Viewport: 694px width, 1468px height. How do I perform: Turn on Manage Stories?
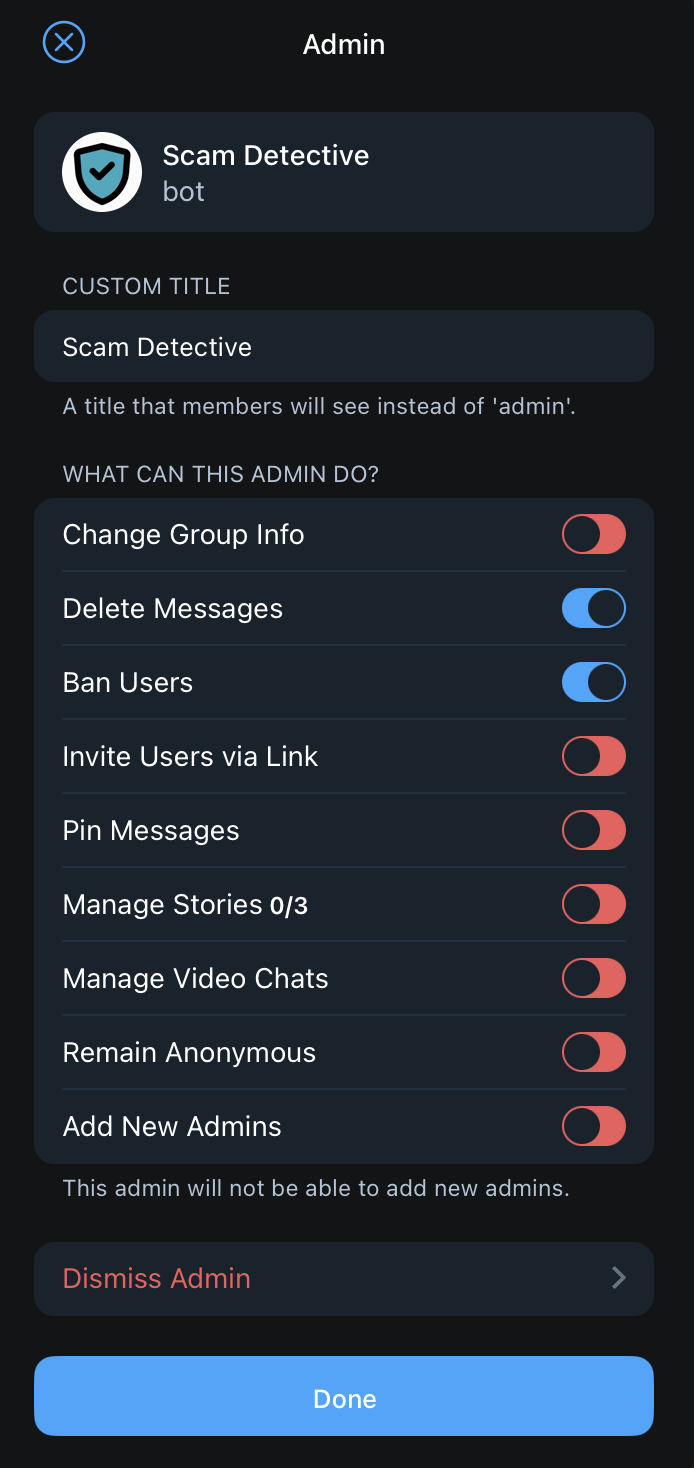coord(593,904)
